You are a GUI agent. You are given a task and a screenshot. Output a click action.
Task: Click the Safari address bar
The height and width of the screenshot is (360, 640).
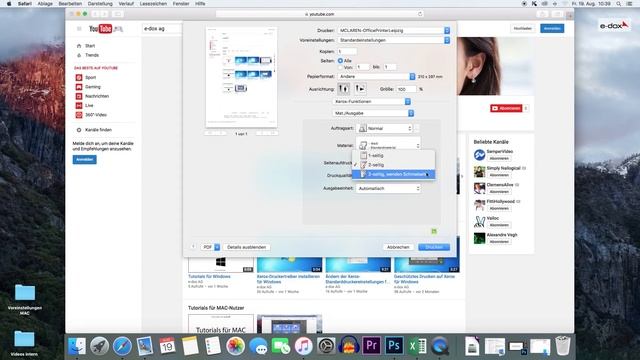coord(320,14)
